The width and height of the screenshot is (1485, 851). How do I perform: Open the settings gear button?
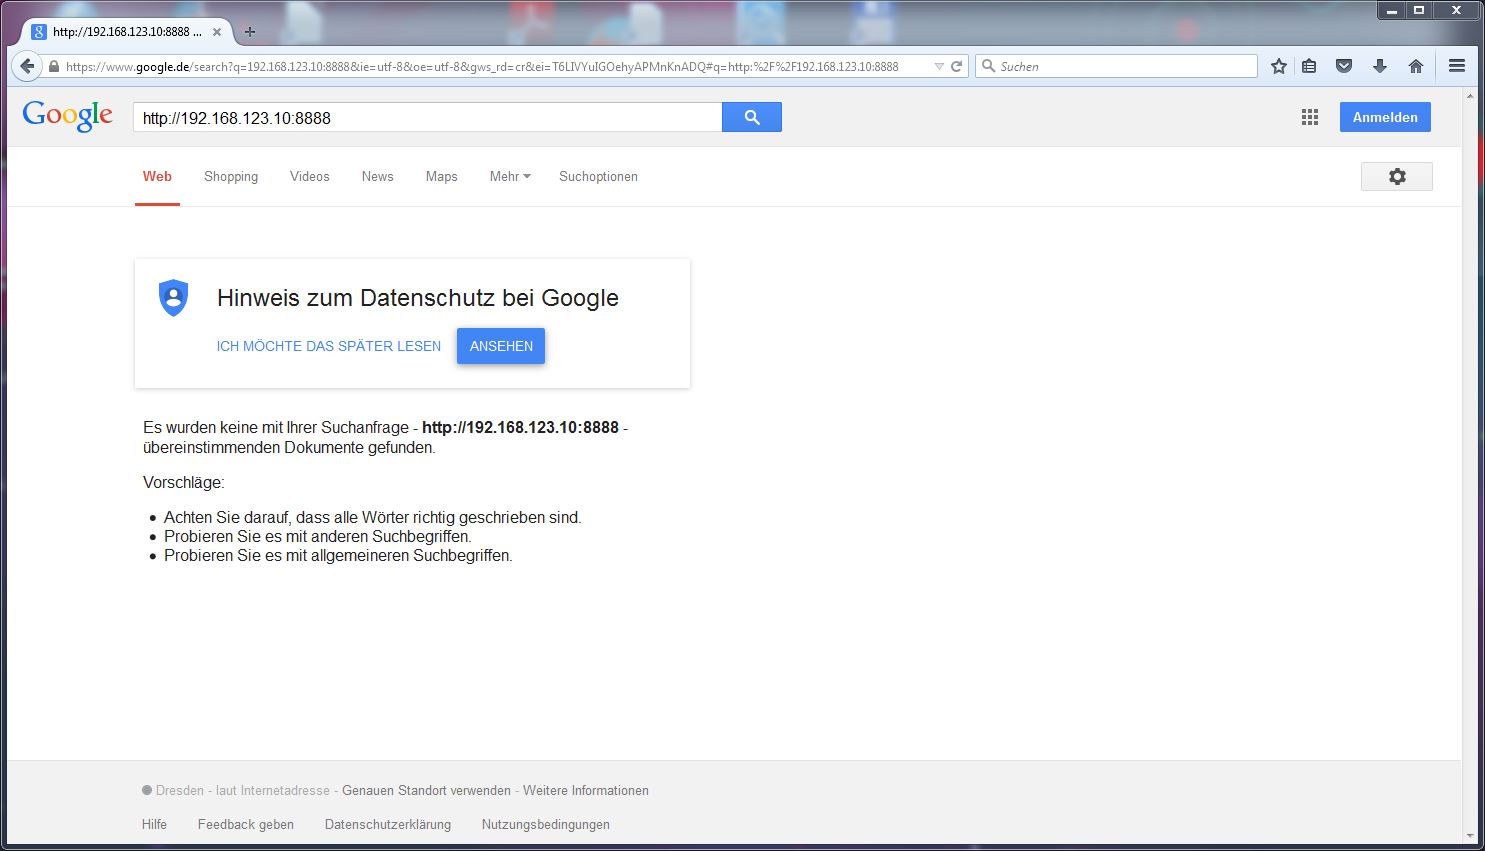pos(1397,176)
